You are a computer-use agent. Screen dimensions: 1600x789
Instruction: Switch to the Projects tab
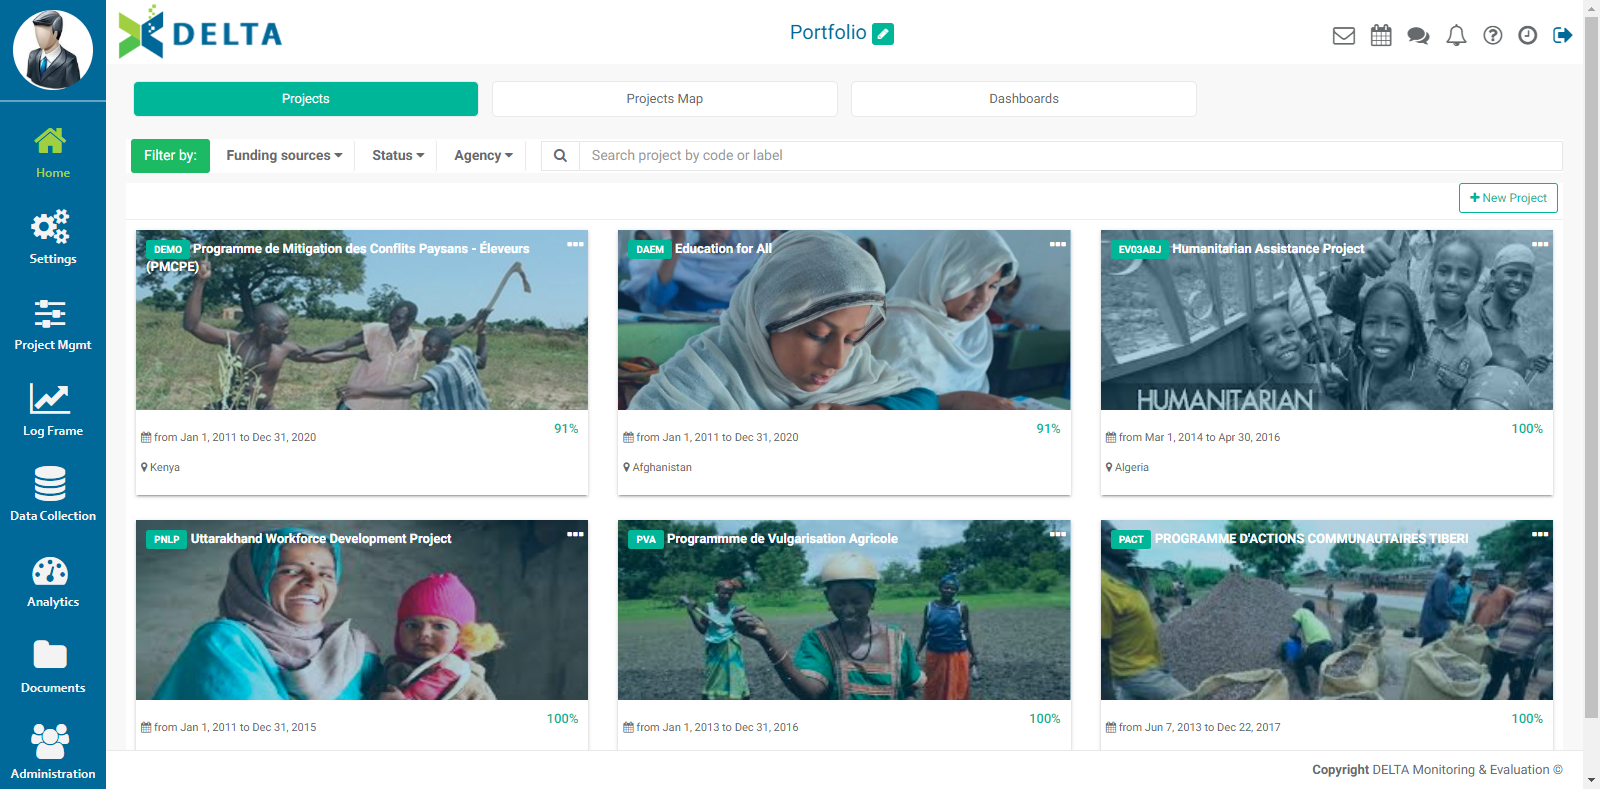pos(306,99)
